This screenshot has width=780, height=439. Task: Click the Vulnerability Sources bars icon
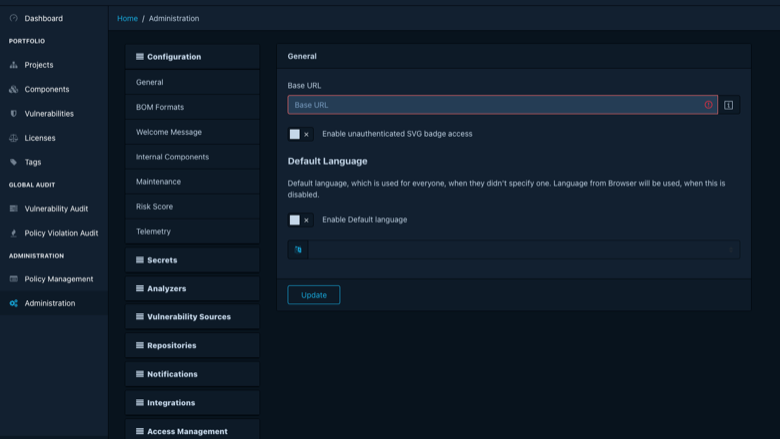pos(140,317)
